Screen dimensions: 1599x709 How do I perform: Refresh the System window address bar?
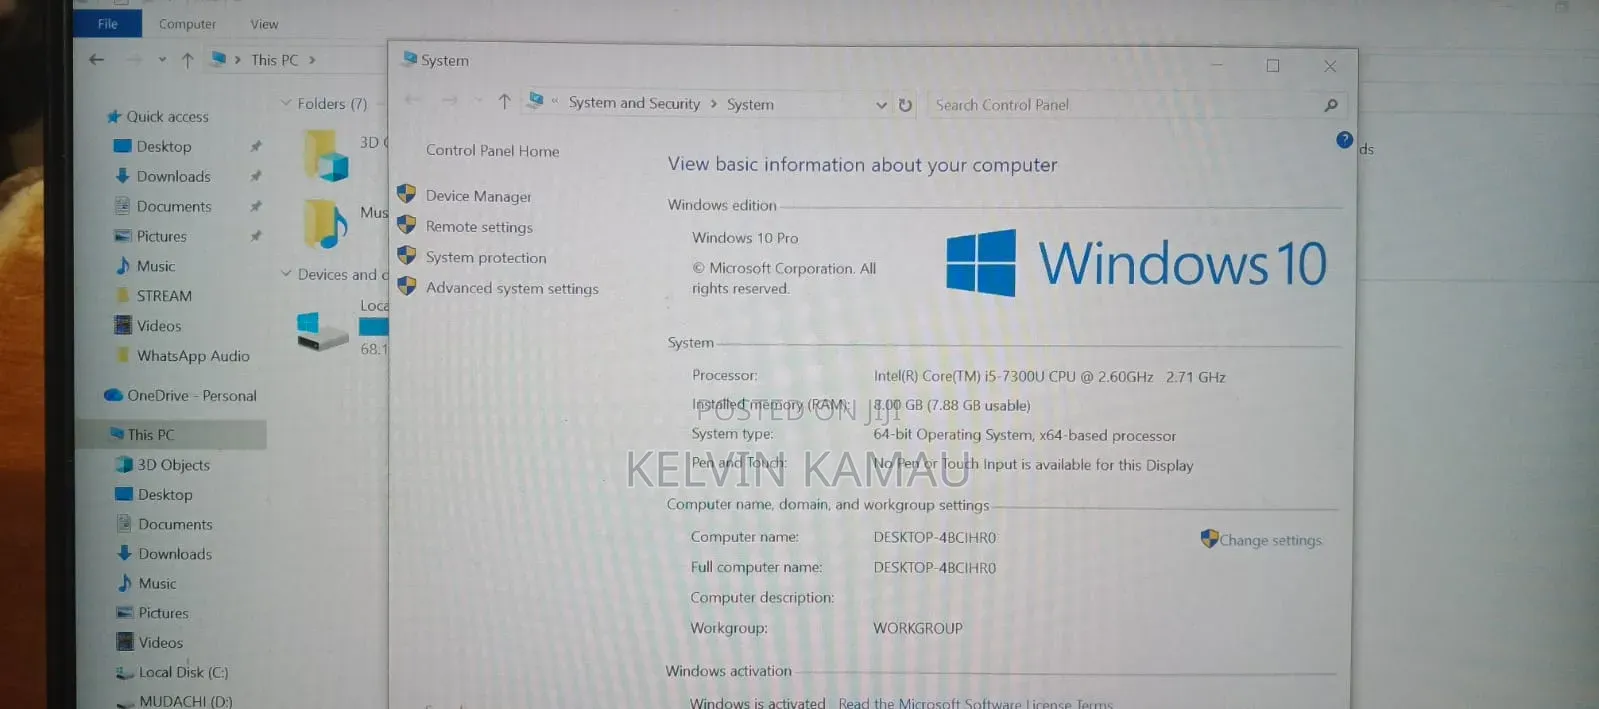click(x=905, y=105)
